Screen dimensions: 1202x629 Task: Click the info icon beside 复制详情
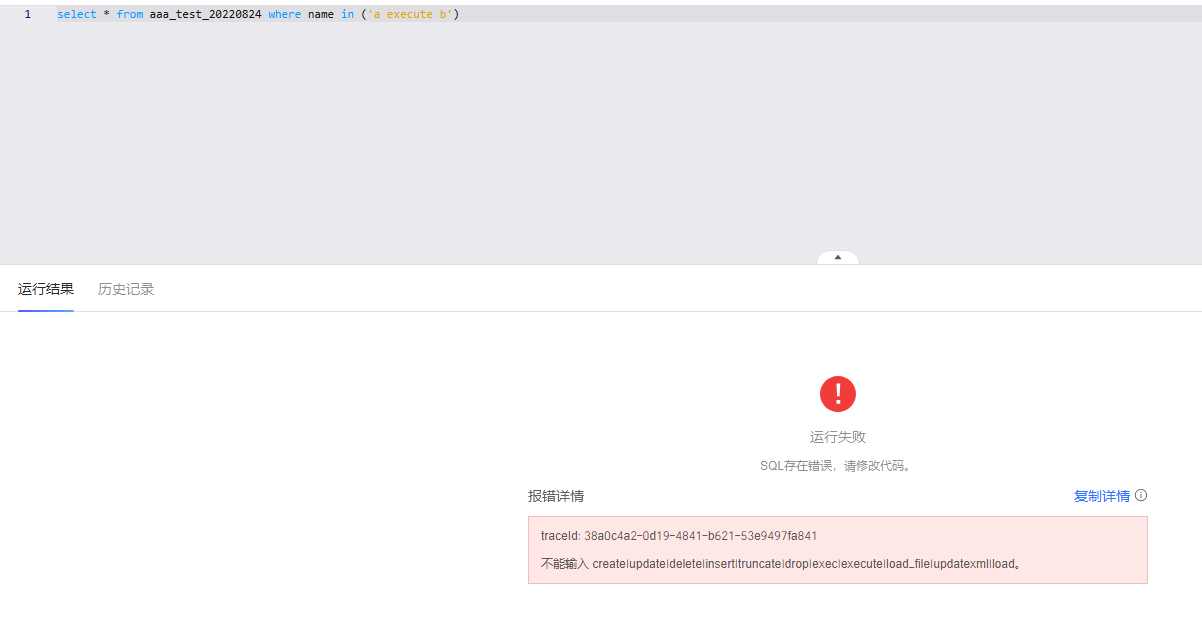click(1141, 495)
